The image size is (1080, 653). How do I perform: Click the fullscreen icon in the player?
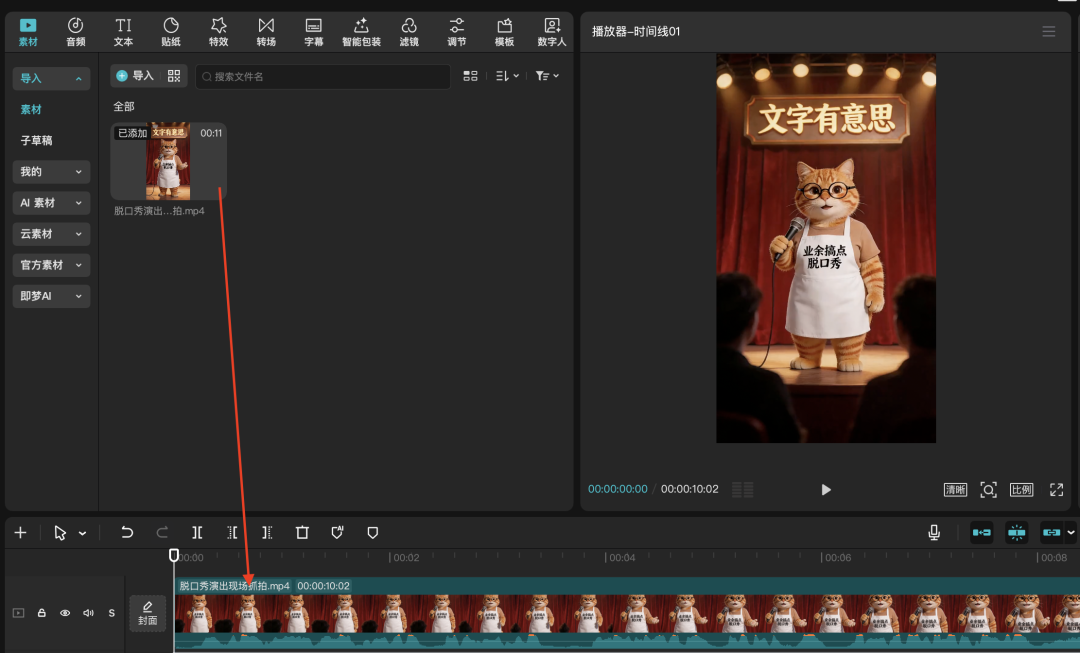[x=1057, y=490]
